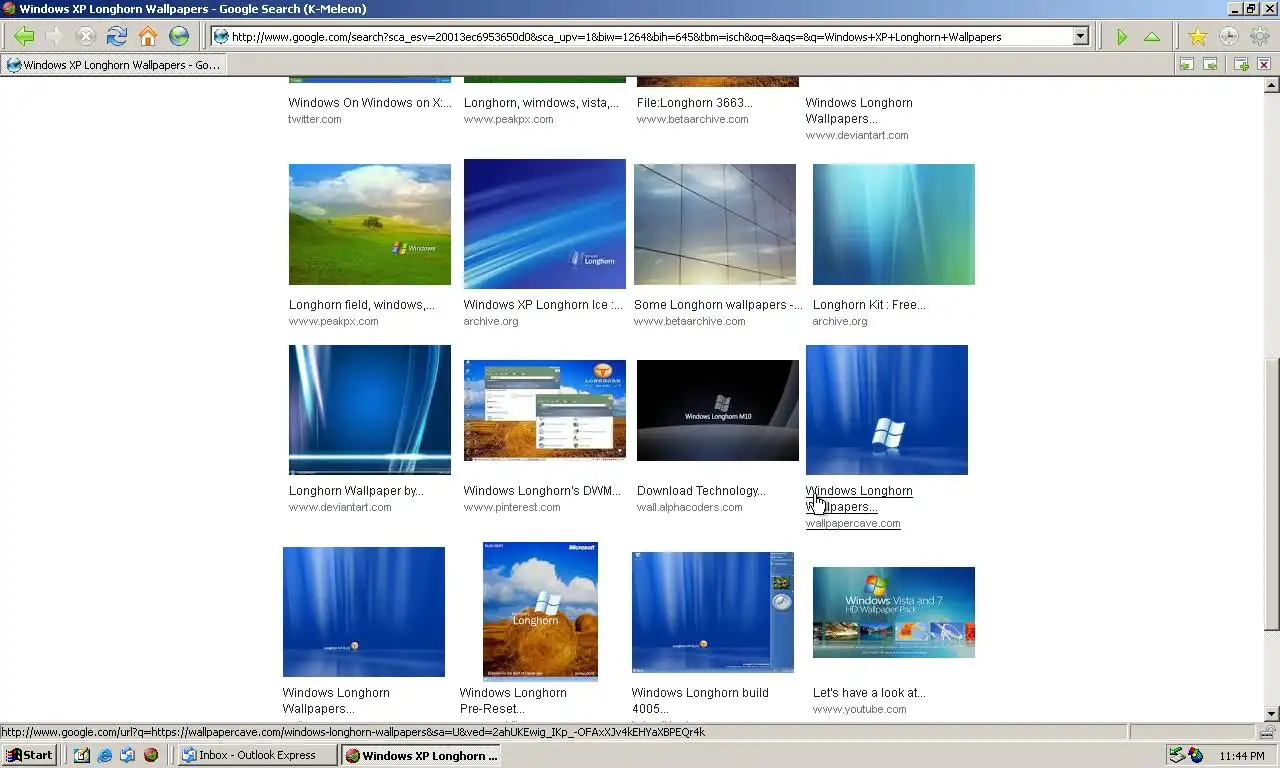Open Bookmarks with the yellow star
Screen dimensions: 1280x768
pyautogui.click(x=1197, y=37)
